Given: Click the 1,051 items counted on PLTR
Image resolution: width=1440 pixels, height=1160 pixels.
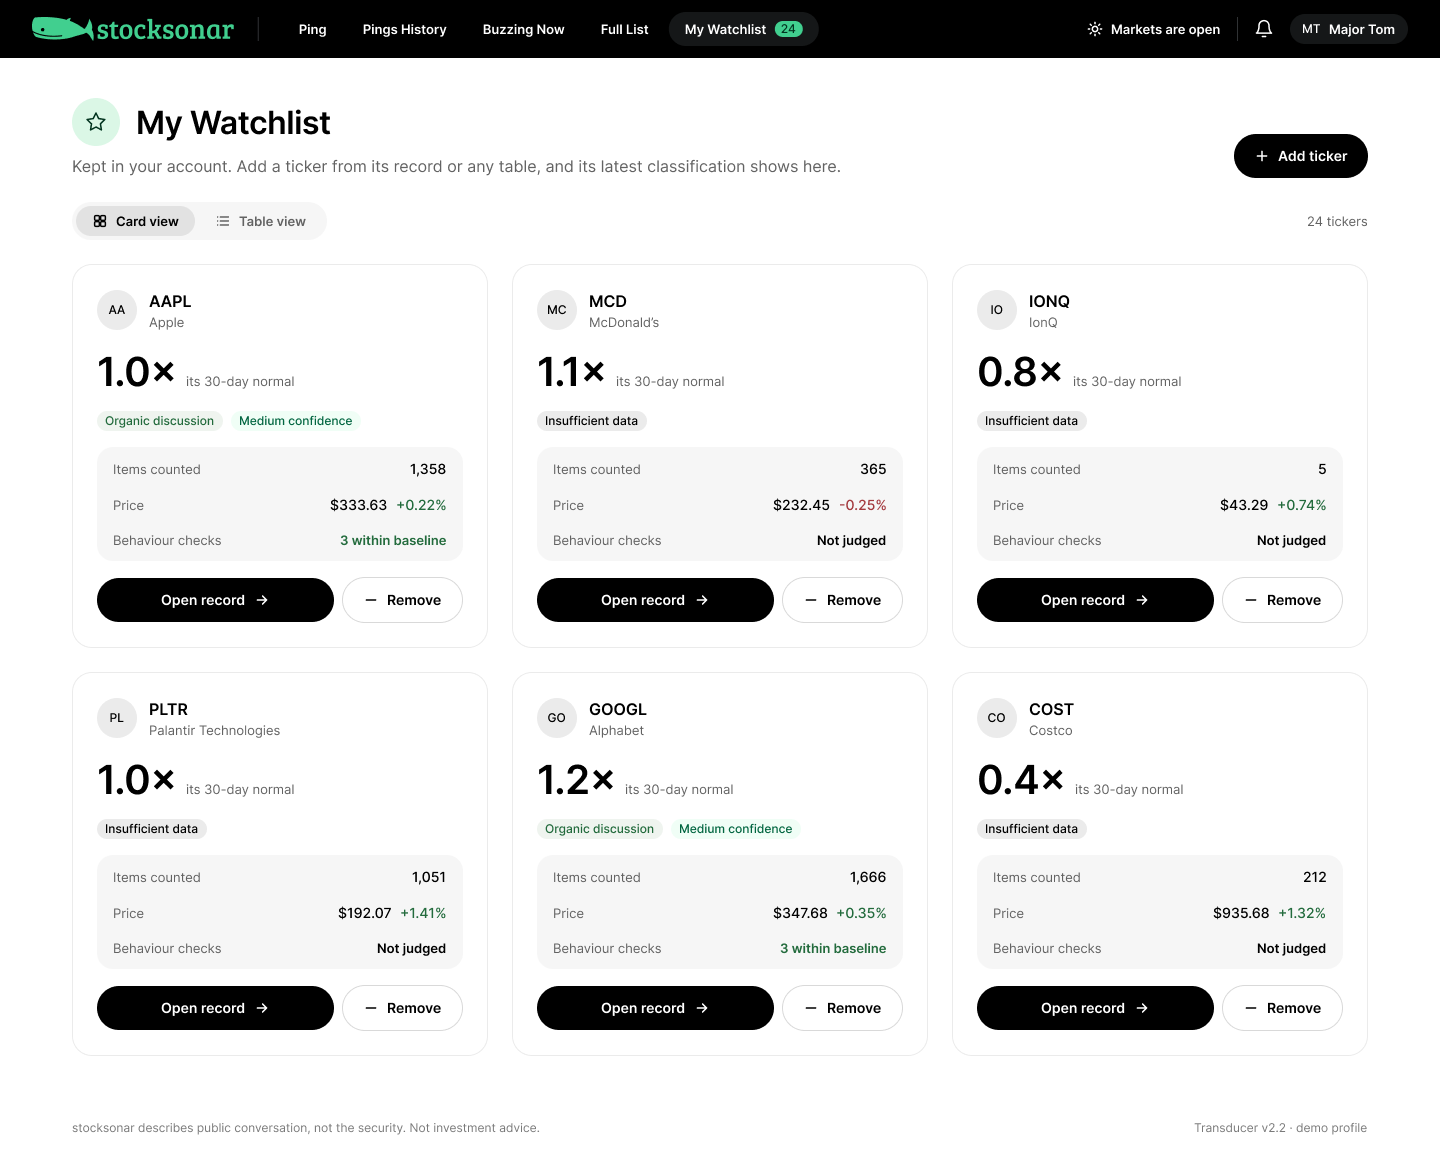Looking at the screenshot, I should (429, 877).
